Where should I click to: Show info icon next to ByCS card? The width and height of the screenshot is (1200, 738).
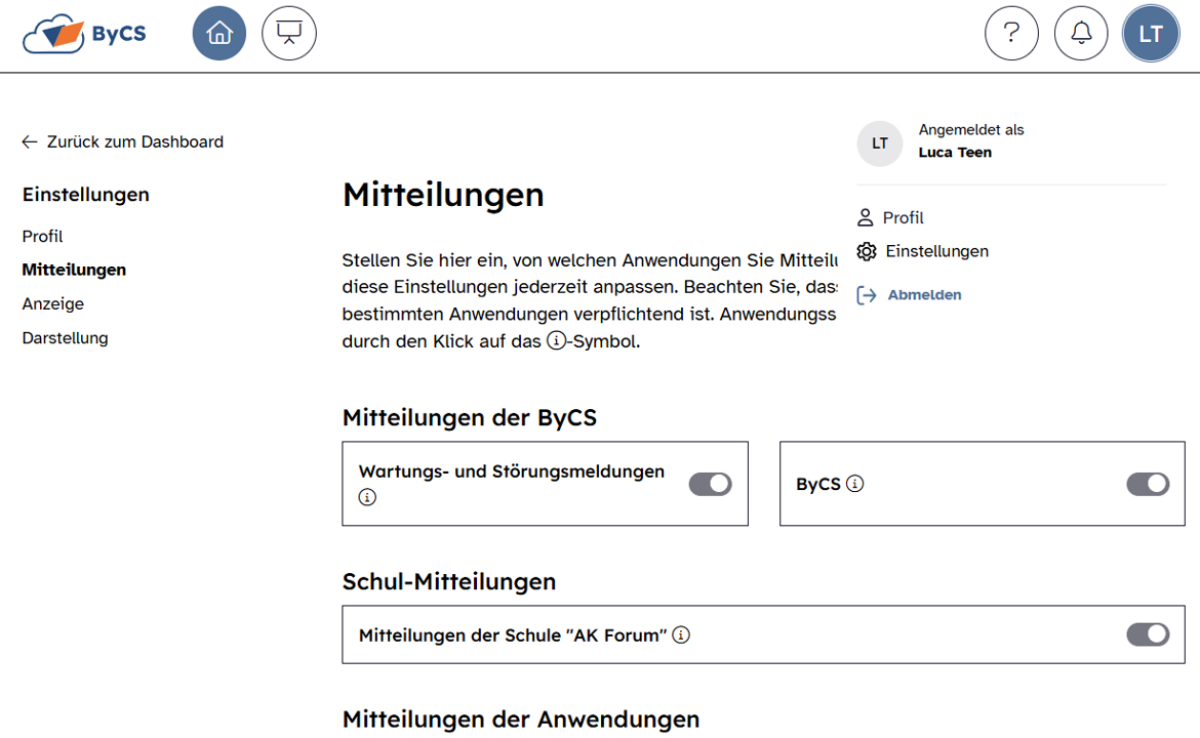[855, 484]
